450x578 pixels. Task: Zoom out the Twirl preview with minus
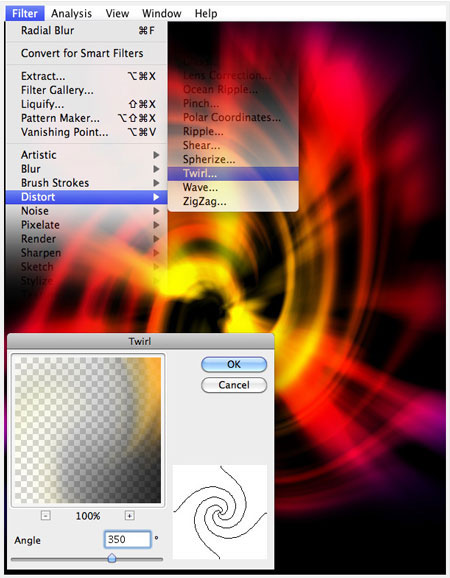click(45, 515)
